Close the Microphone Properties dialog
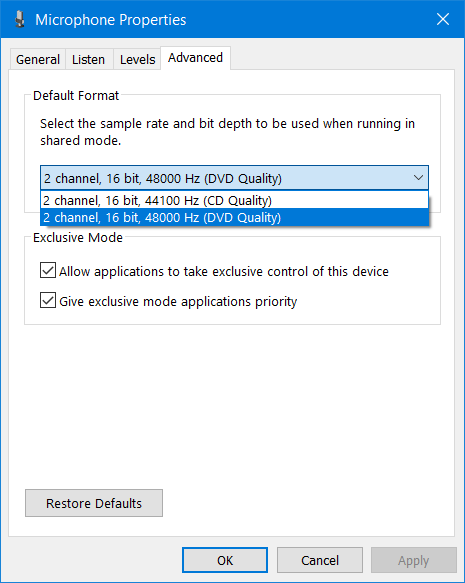Screen dimensions: 465x583 [x=443, y=19]
